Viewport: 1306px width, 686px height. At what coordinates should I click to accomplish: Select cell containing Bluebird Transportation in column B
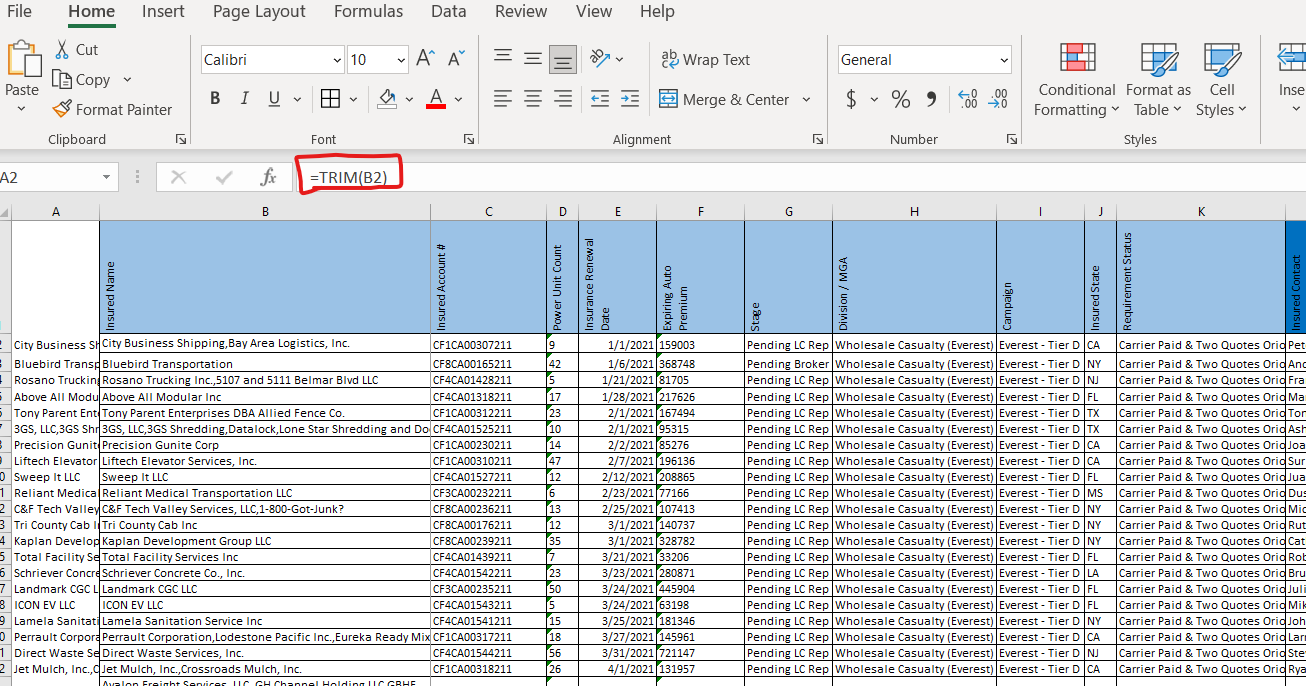click(265, 364)
